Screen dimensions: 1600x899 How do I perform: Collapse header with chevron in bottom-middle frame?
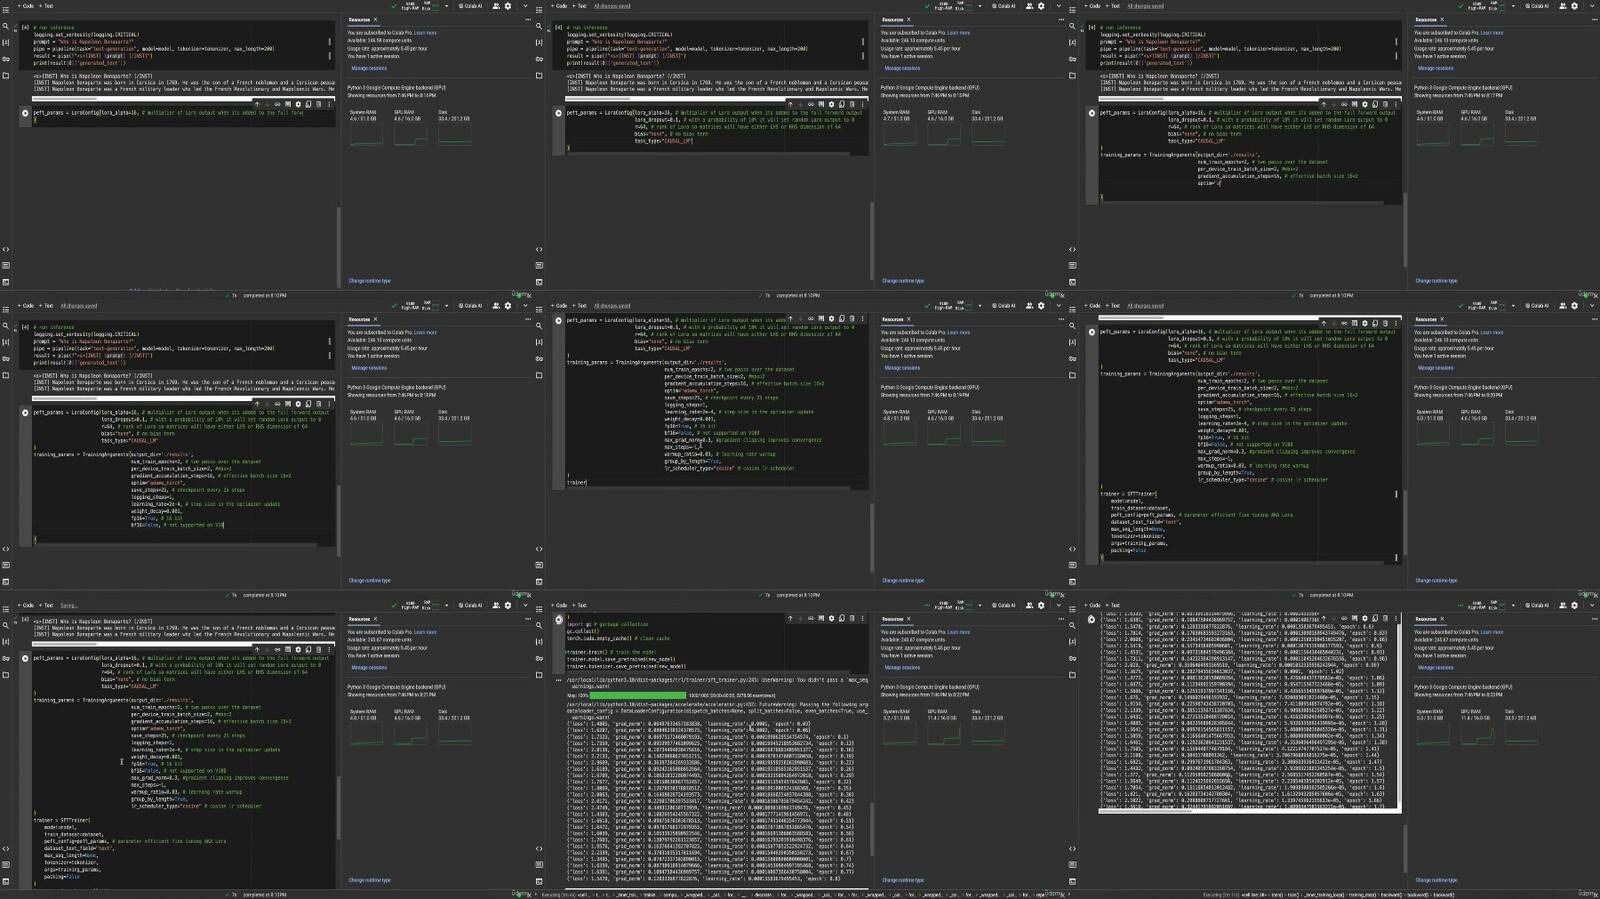coord(1058,605)
